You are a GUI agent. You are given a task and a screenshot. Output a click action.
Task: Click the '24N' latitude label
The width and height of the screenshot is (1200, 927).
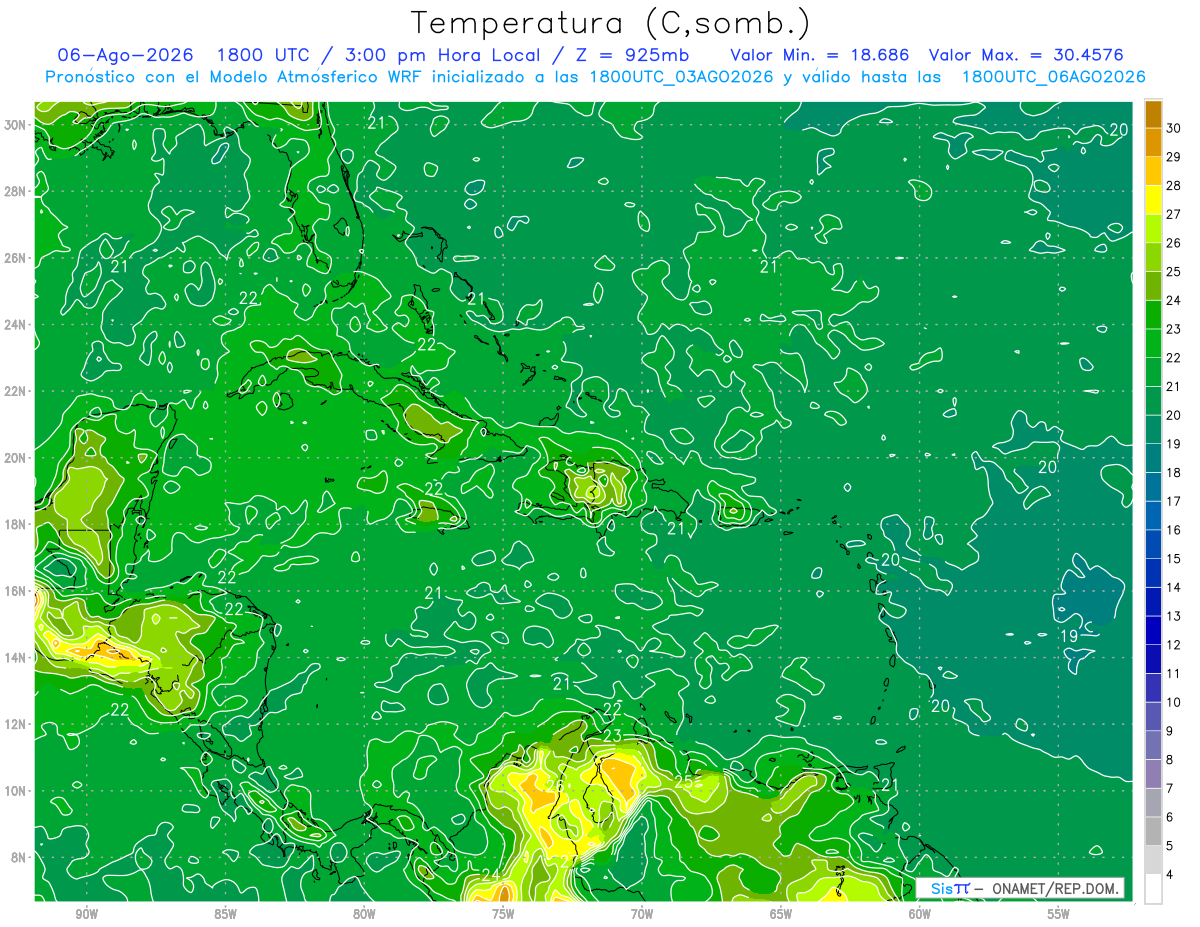[14, 325]
